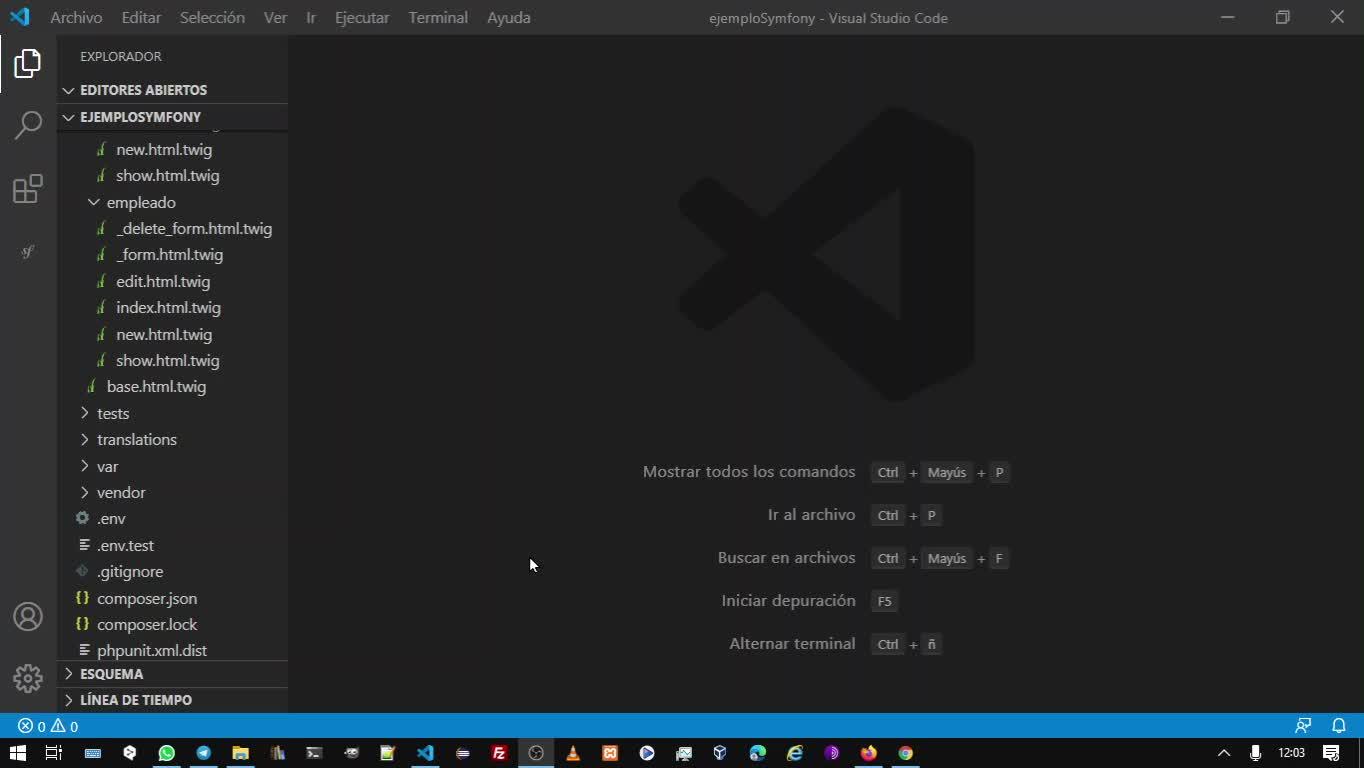This screenshot has height=768, width=1364.
Task: Open the .env file
Action: (x=111, y=519)
